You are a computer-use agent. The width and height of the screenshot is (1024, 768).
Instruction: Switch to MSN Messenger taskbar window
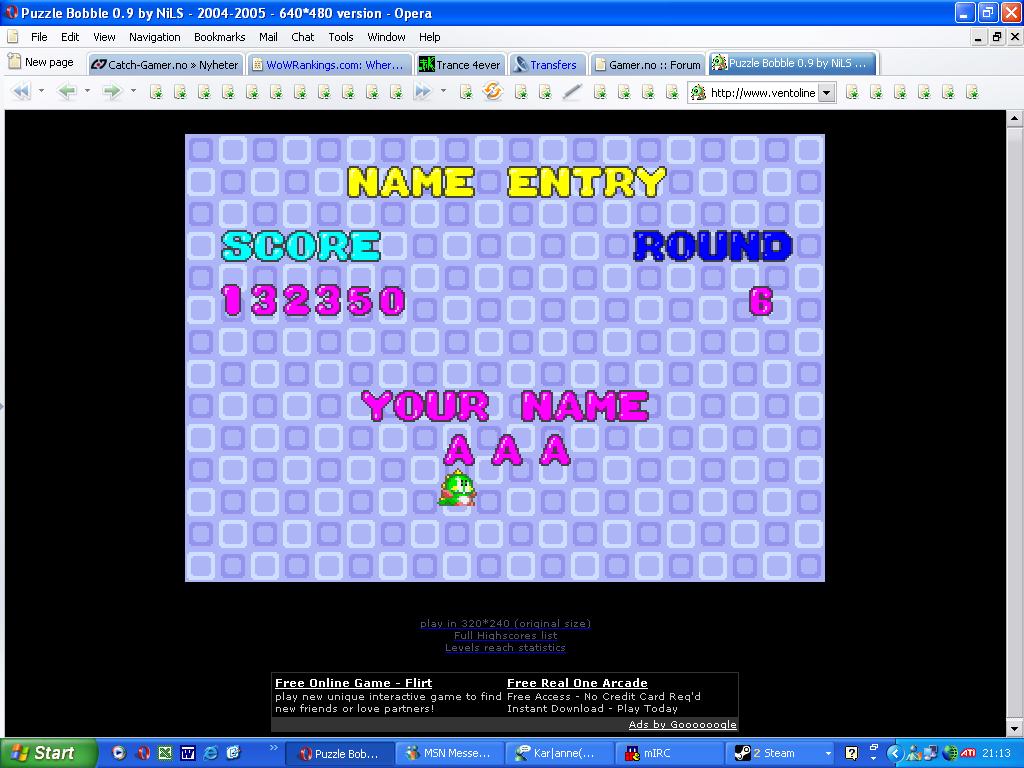point(449,754)
